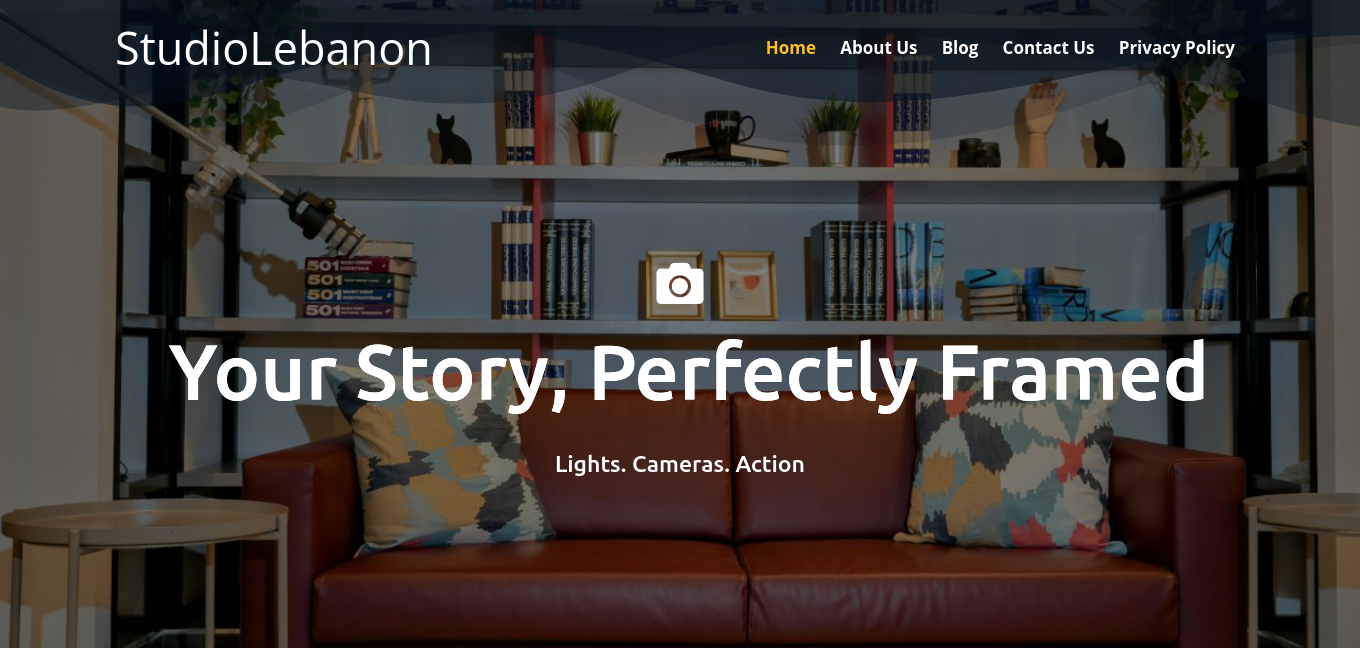This screenshot has height=669, width=1360.
Task: Click the wooden hand model on the top shelf
Action: coord(1040,121)
